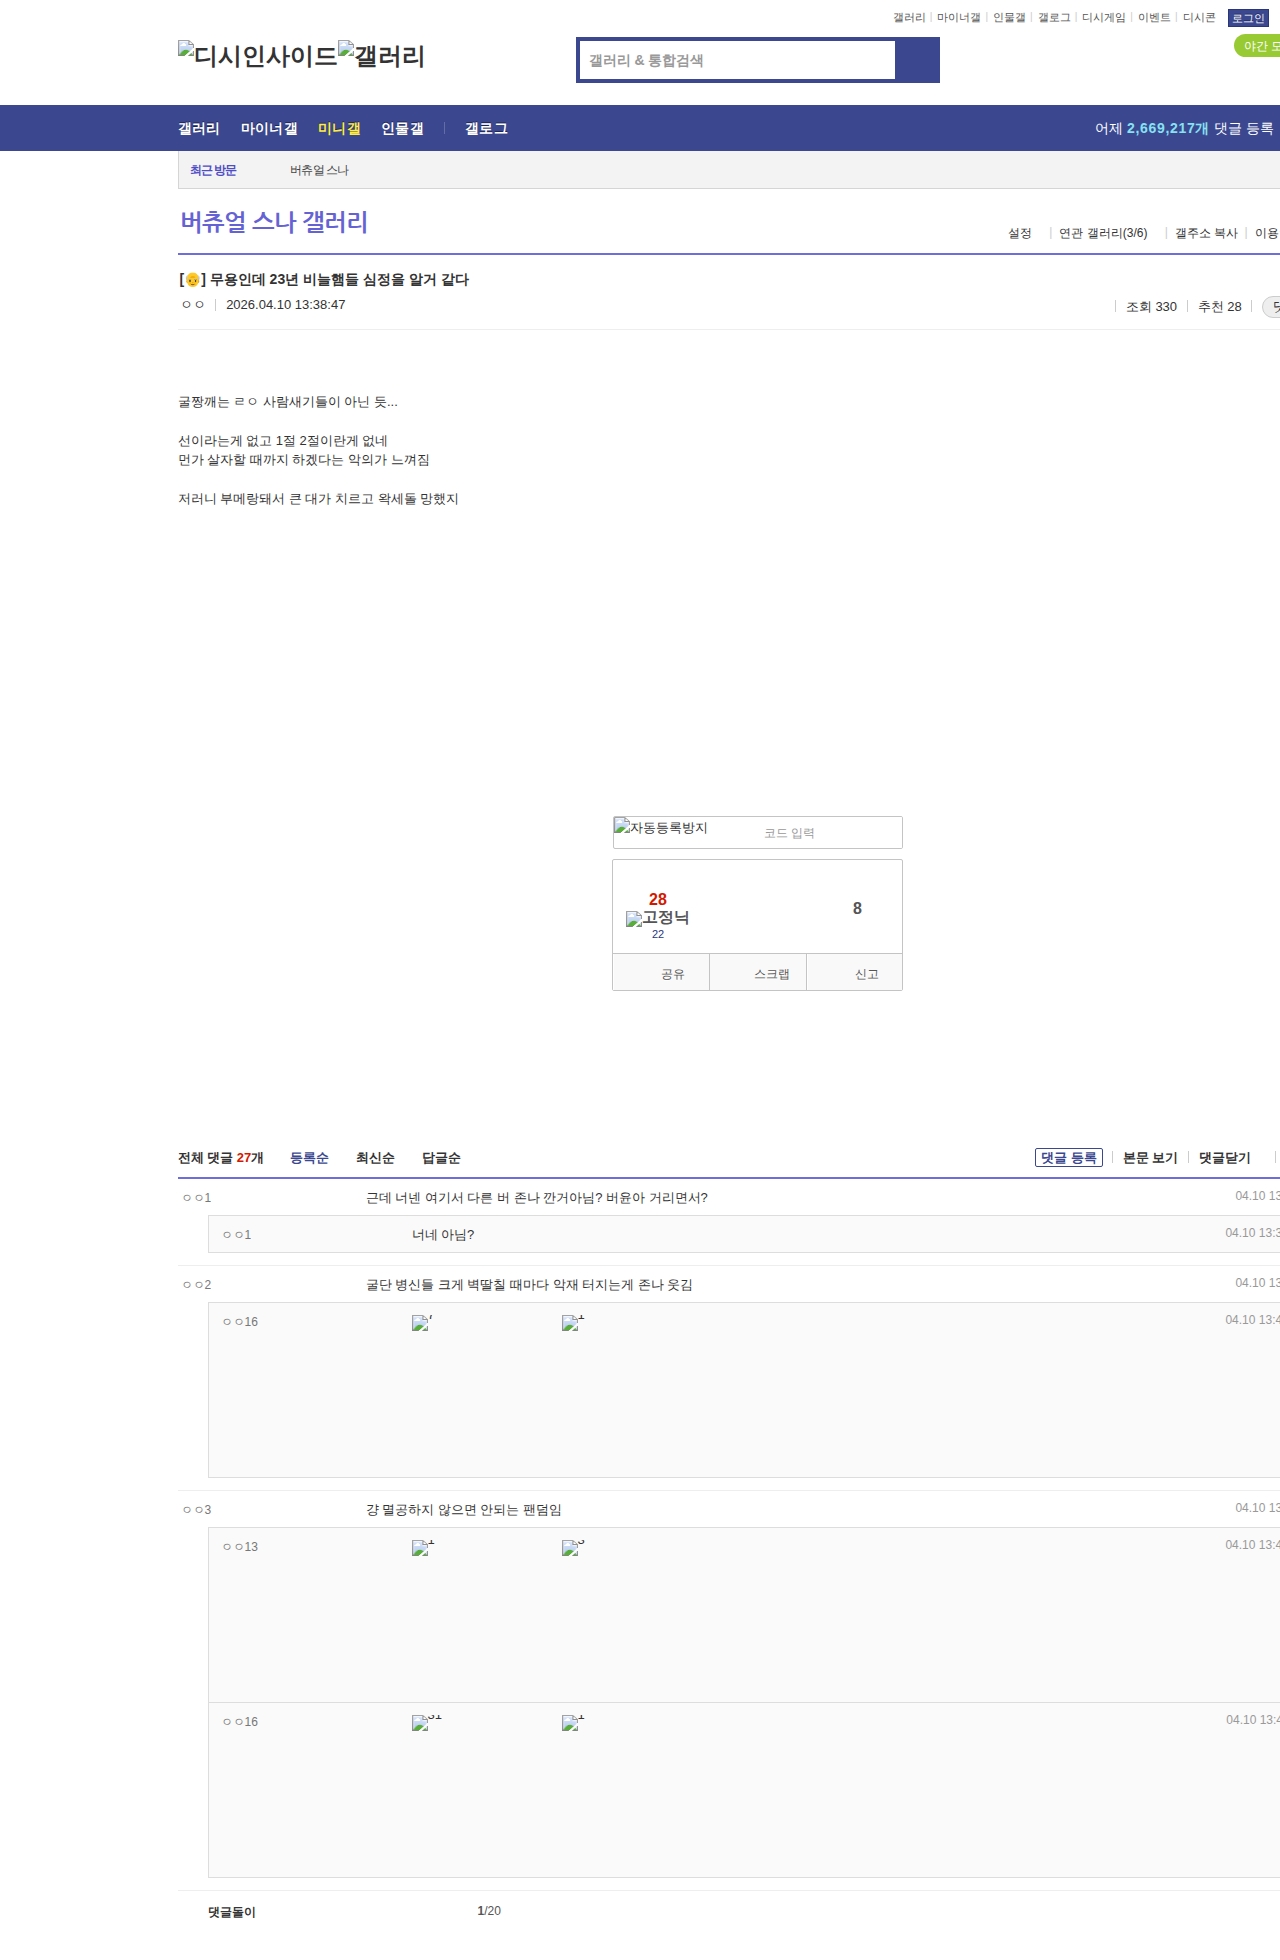1280x1960 pixels.
Task: Toggle 야간 모드 night mode button
Action: [1258, 46]
